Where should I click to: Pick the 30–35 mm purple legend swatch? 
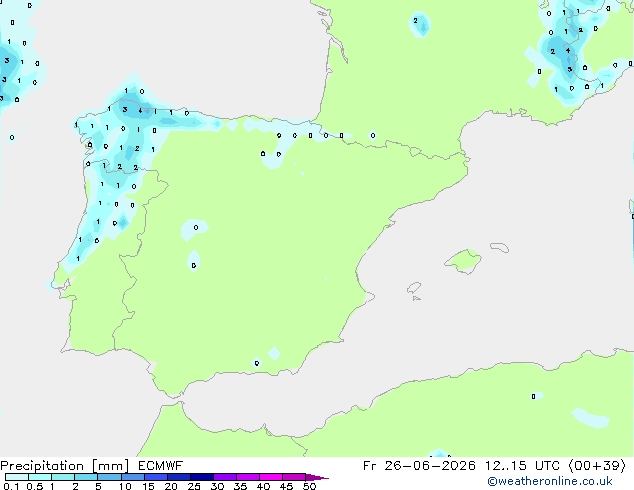click(225, 477)
